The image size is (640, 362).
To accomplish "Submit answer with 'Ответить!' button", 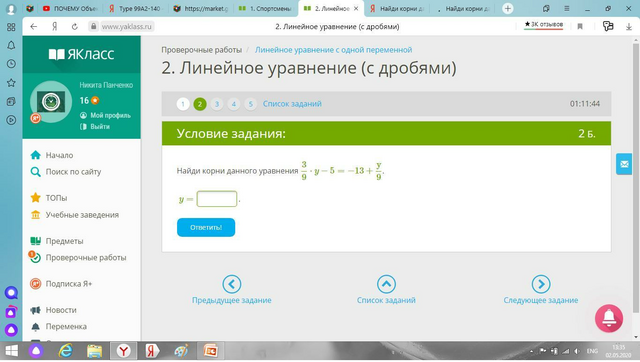I will [x=206, y=227].
